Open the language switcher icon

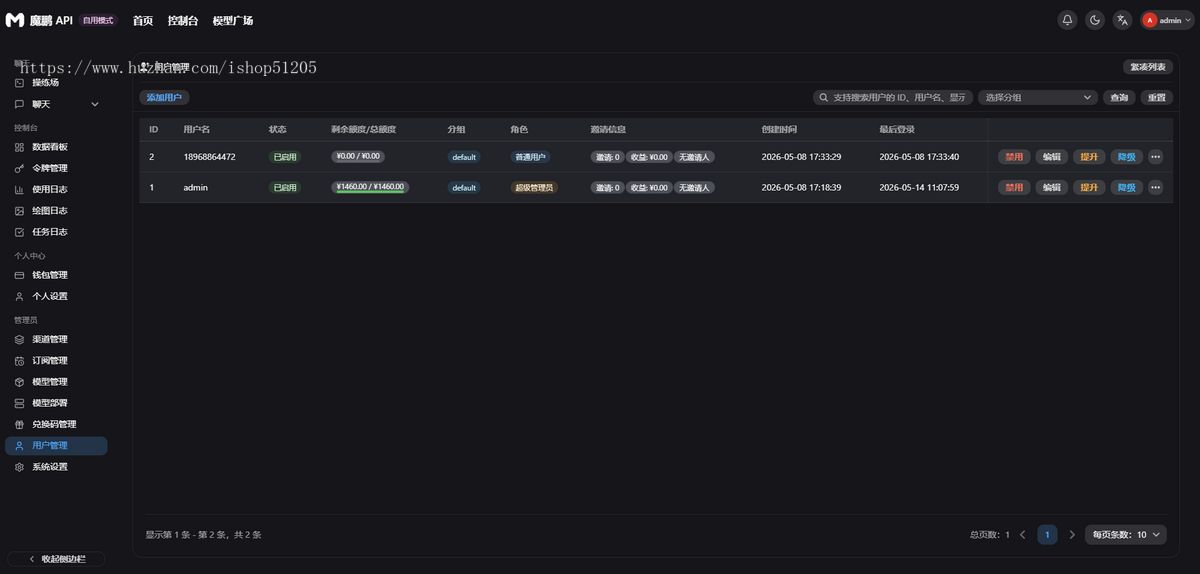coord(1123,20)
